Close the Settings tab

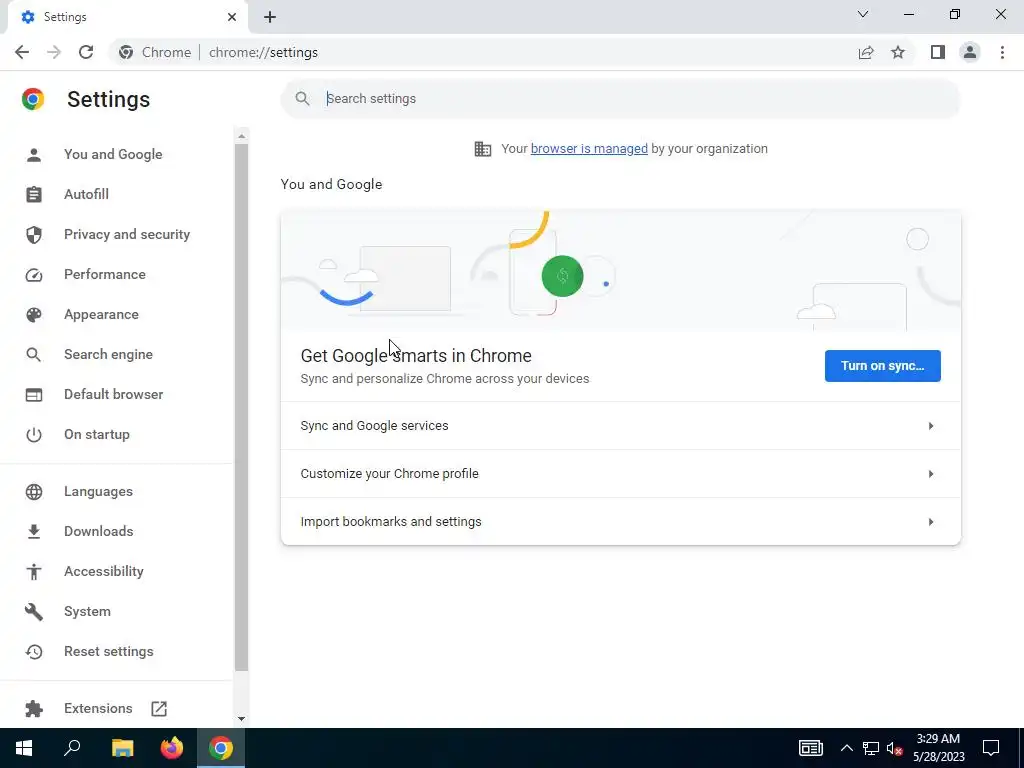[x=232, y=17]
